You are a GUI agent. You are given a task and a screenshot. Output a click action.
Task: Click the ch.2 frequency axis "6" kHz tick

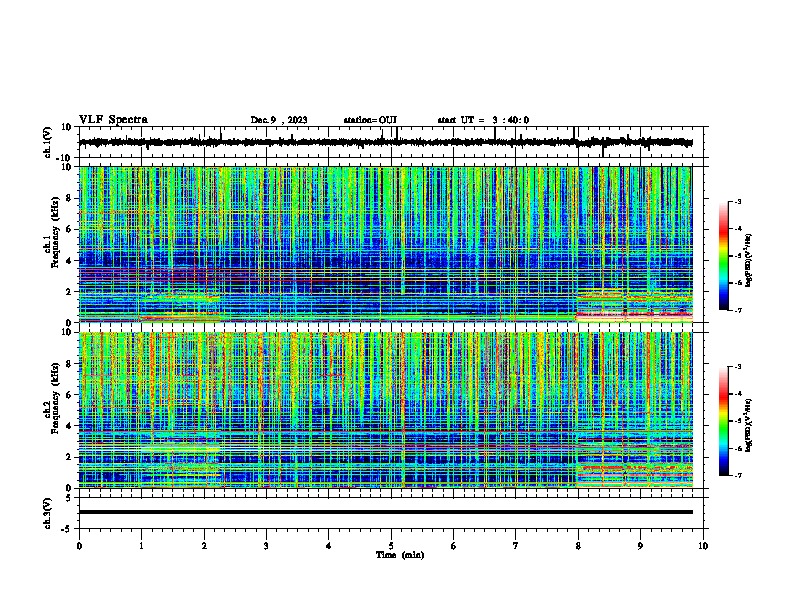click(x=71, y=395)
